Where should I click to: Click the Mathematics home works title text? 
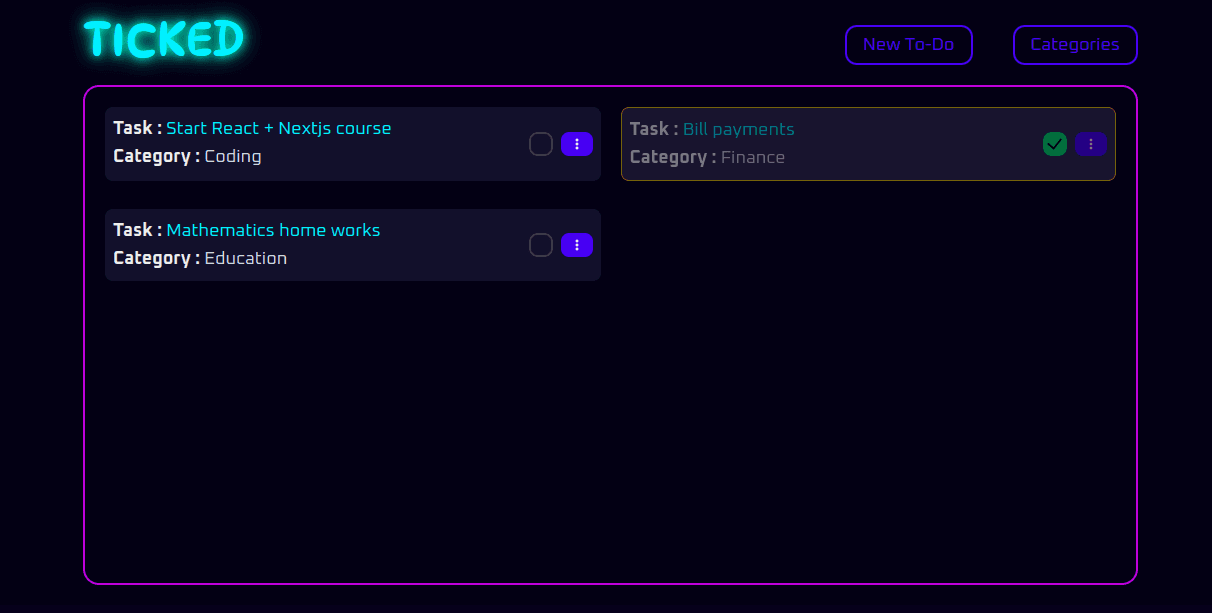pos(273,230)
